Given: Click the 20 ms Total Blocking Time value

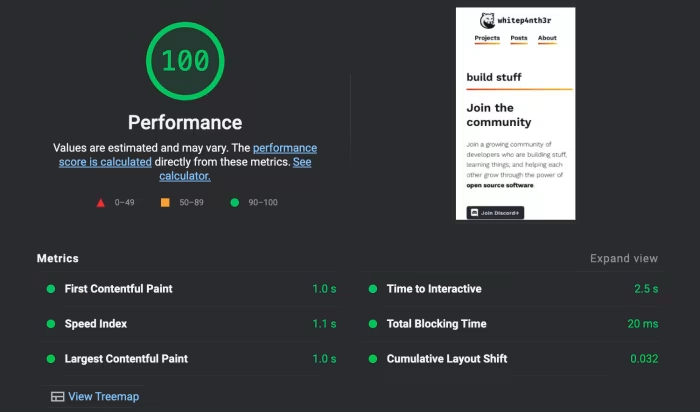Looking at the screenshot, I should point(643,324).
